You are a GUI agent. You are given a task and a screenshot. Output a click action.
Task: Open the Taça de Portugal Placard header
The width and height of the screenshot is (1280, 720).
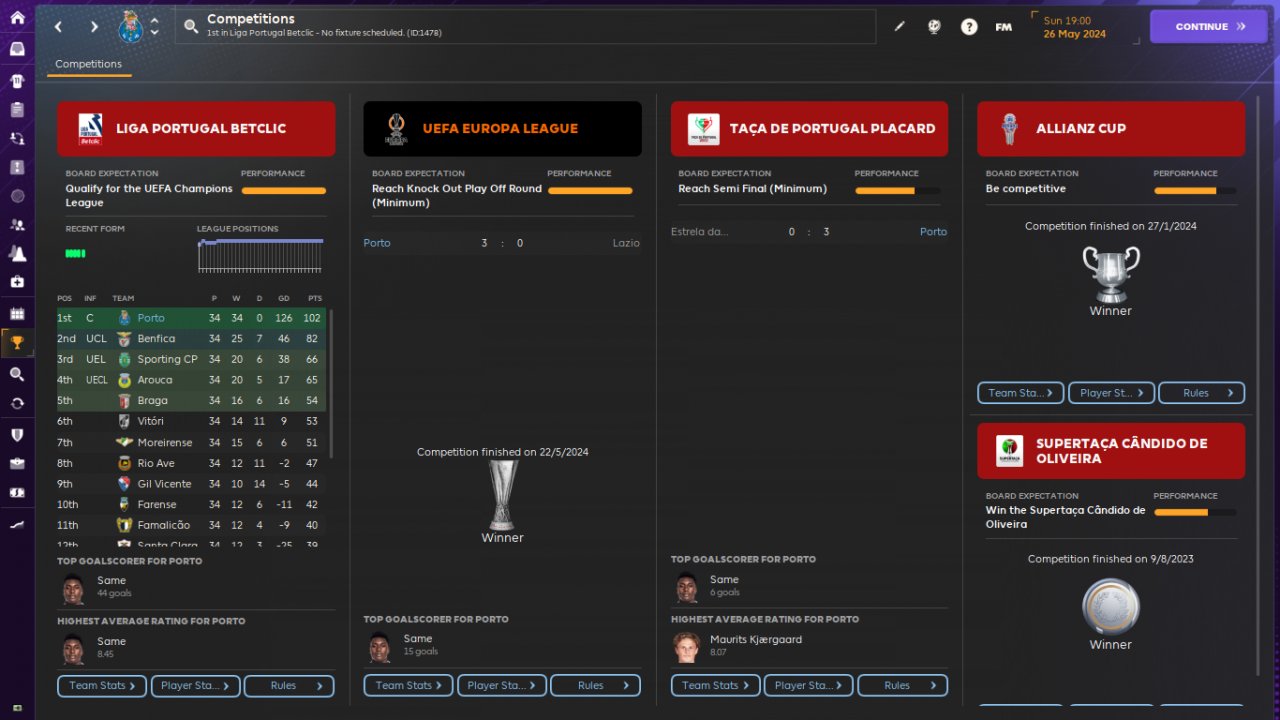click(809, 129)
